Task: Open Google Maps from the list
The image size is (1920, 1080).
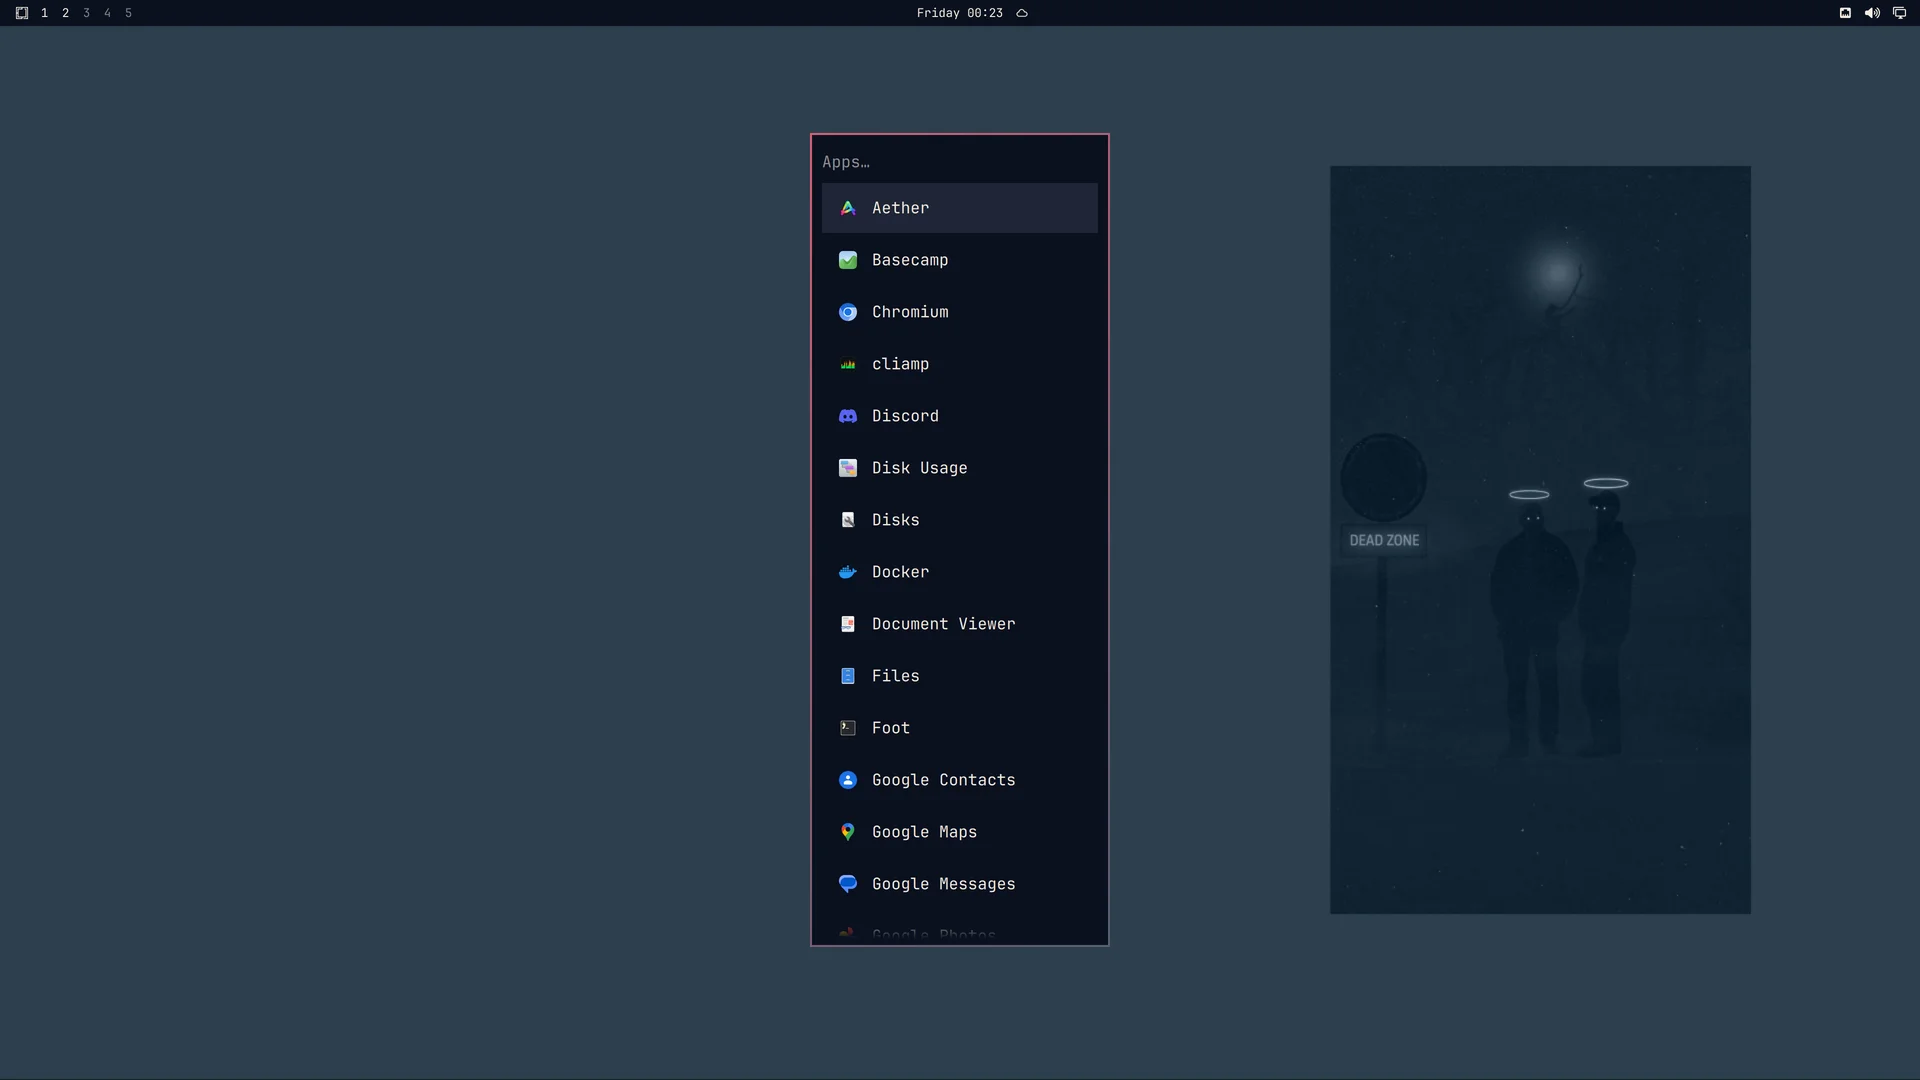Action: pos(959,832)
